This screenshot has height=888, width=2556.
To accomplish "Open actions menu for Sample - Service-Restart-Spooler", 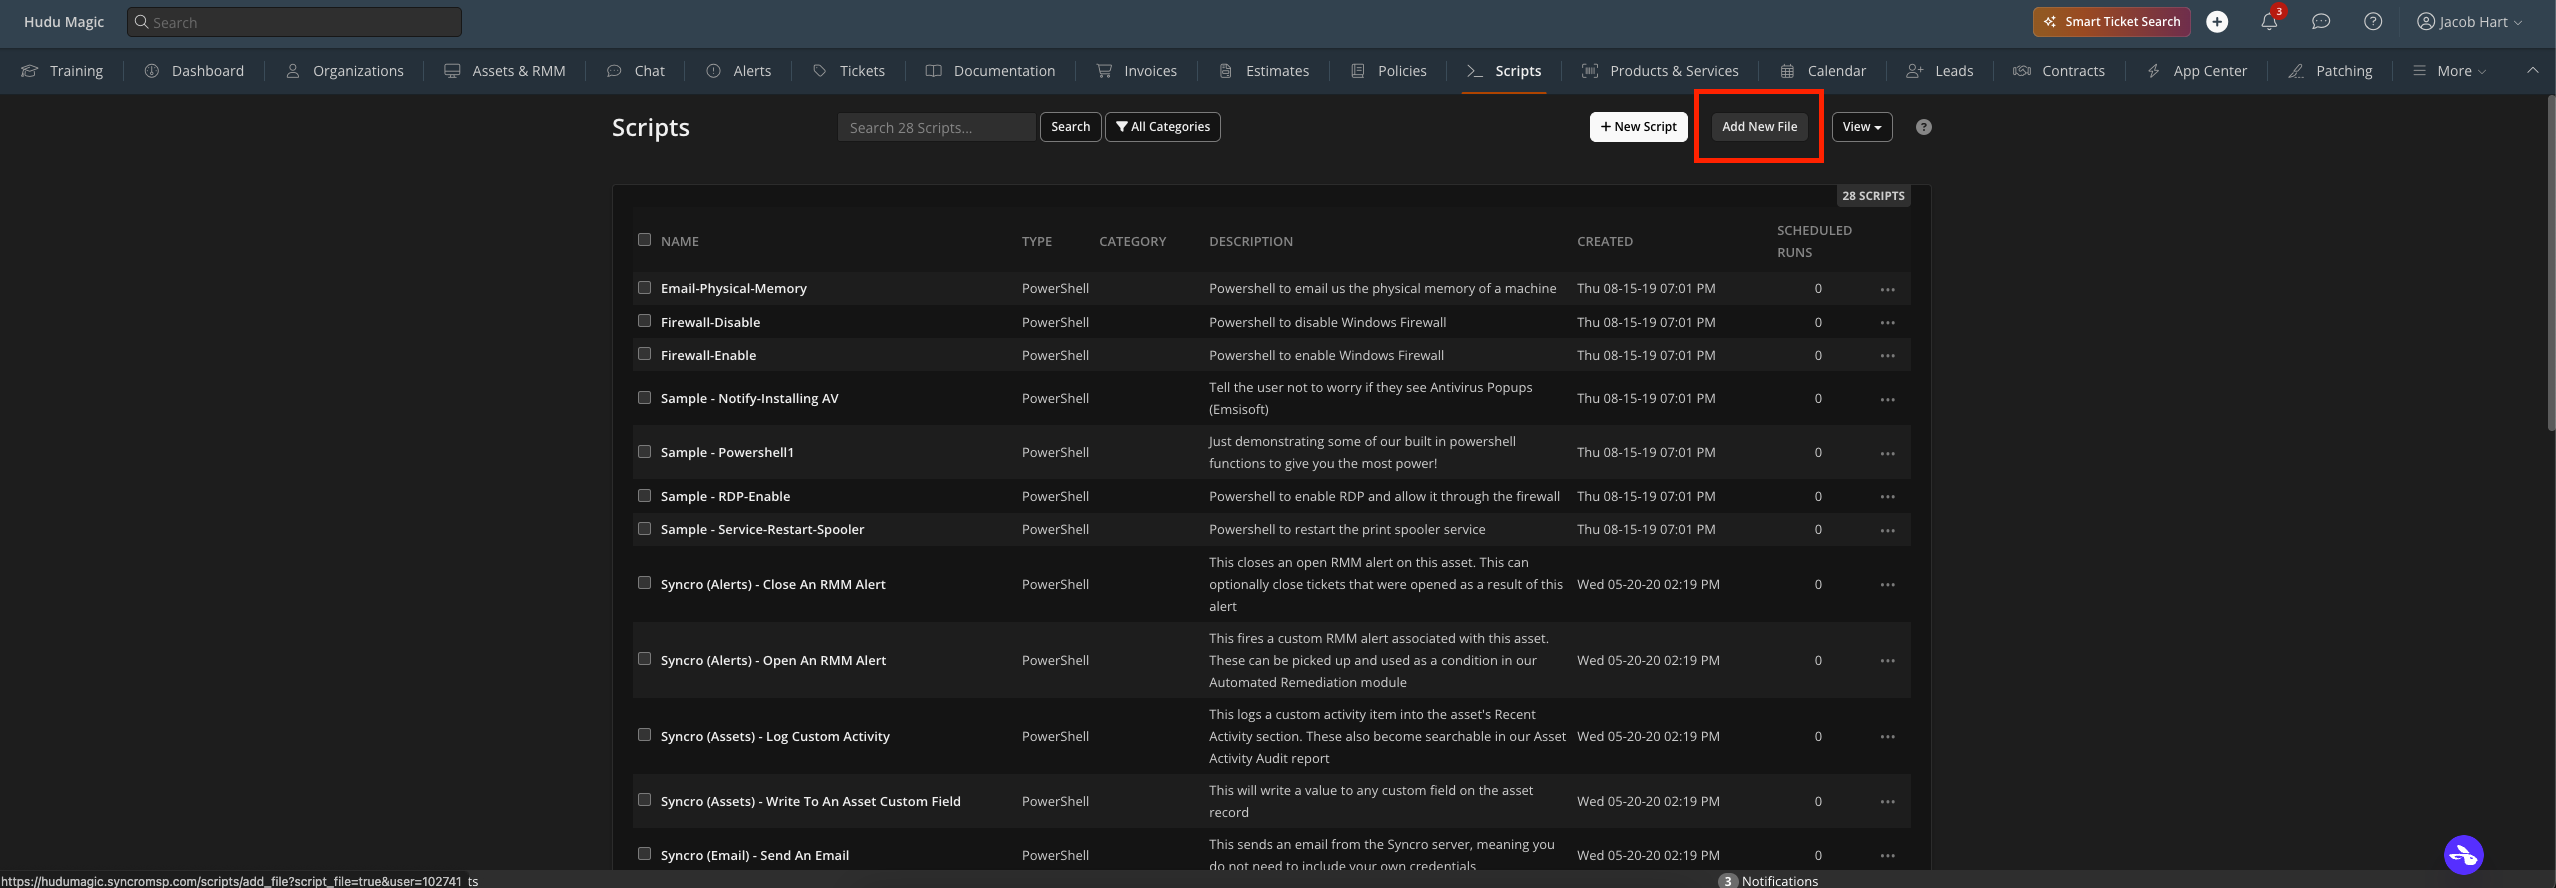I will click(x=1888, y=530).
